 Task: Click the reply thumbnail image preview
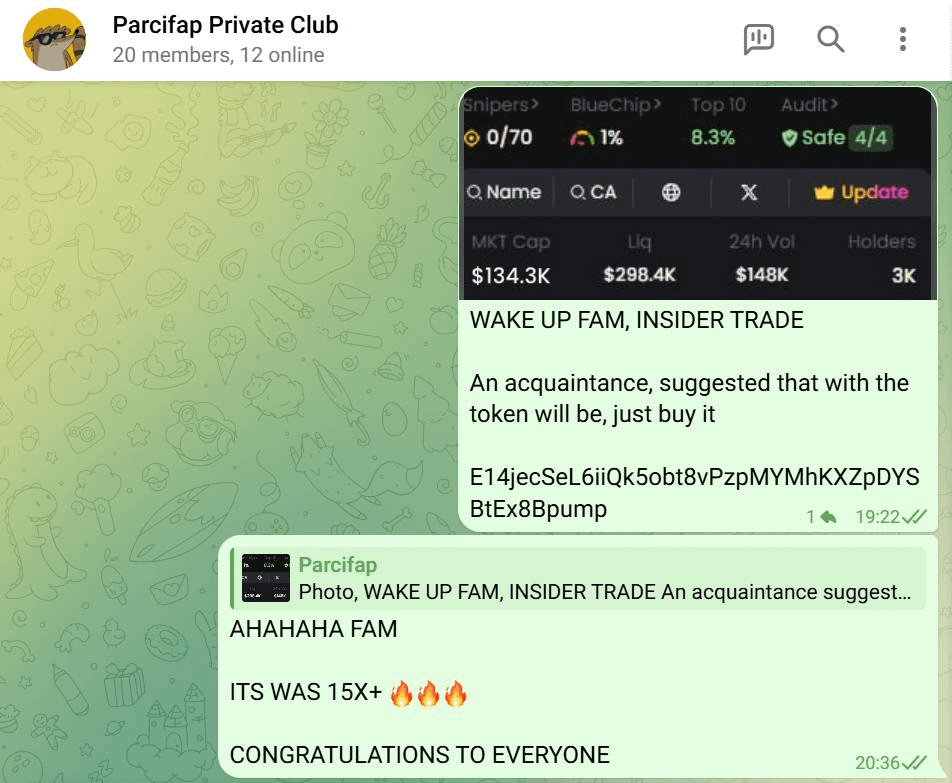point(265,578)
